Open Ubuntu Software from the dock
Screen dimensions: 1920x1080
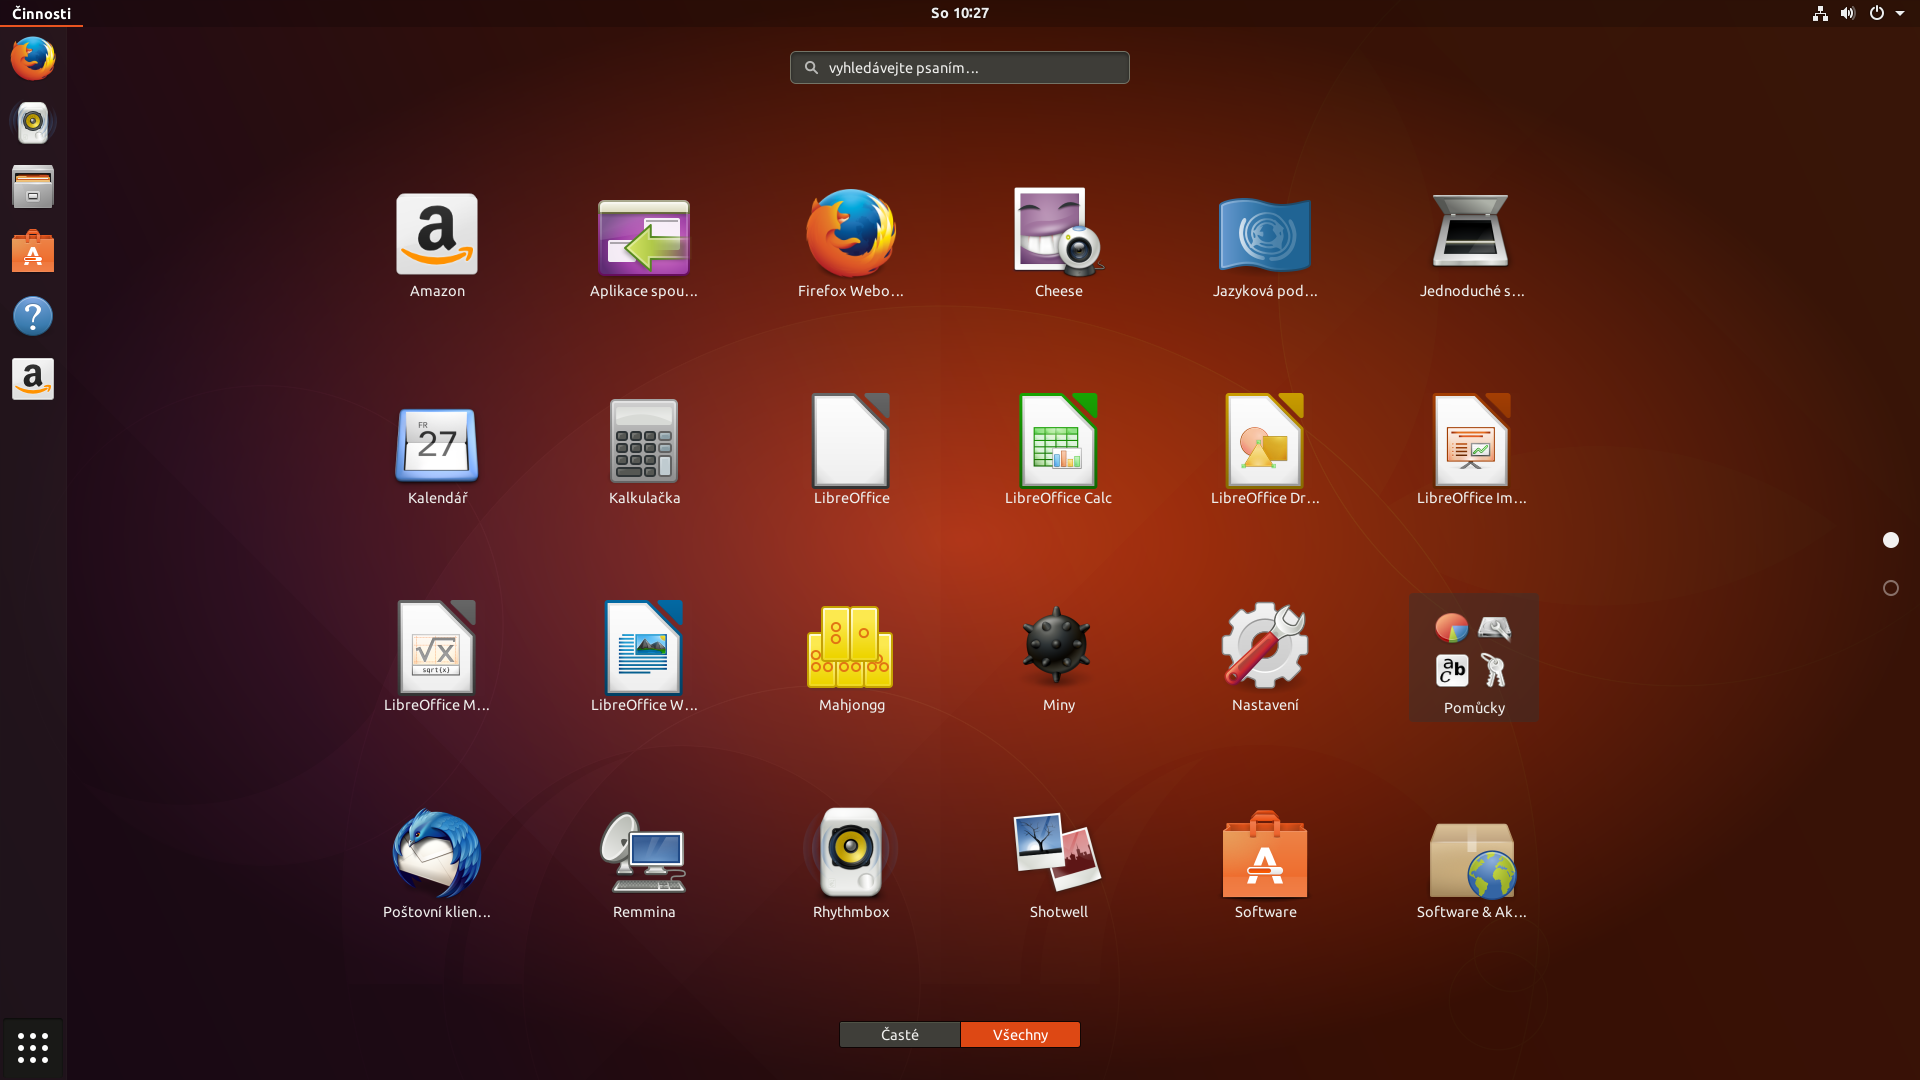pyautogui.click(x=33, y=251)
